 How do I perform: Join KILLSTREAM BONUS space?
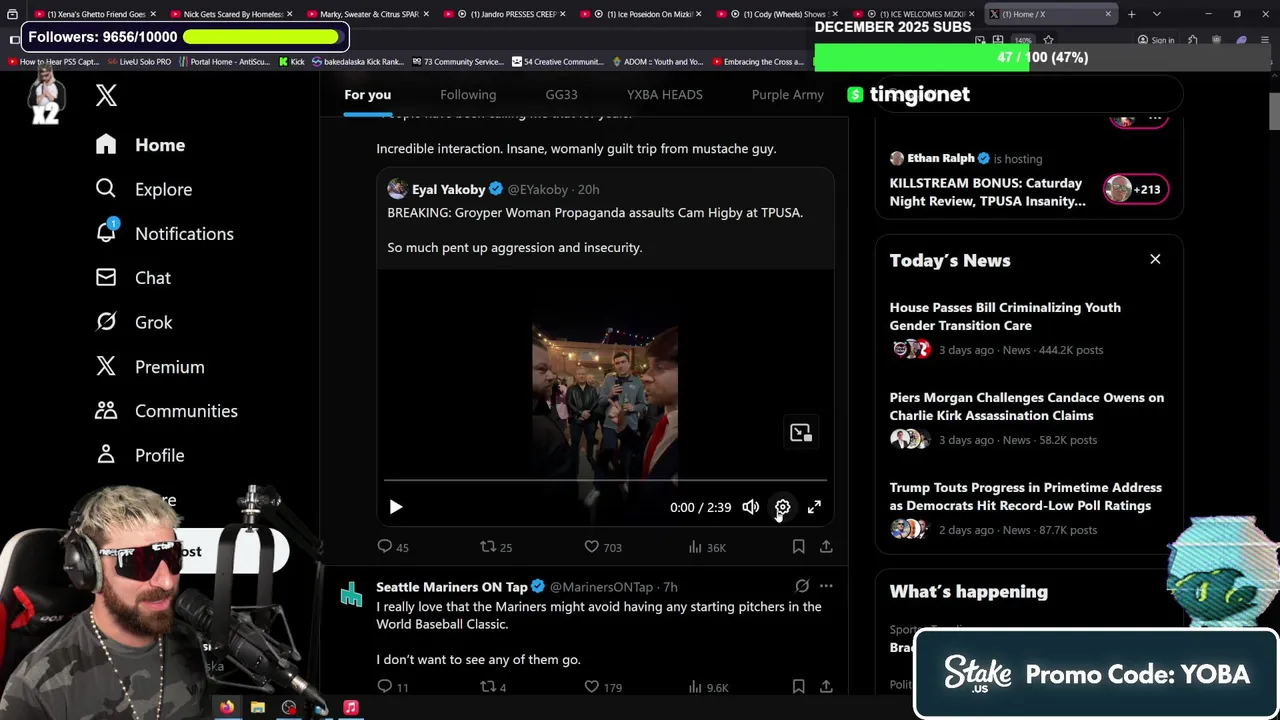point(987,192)
